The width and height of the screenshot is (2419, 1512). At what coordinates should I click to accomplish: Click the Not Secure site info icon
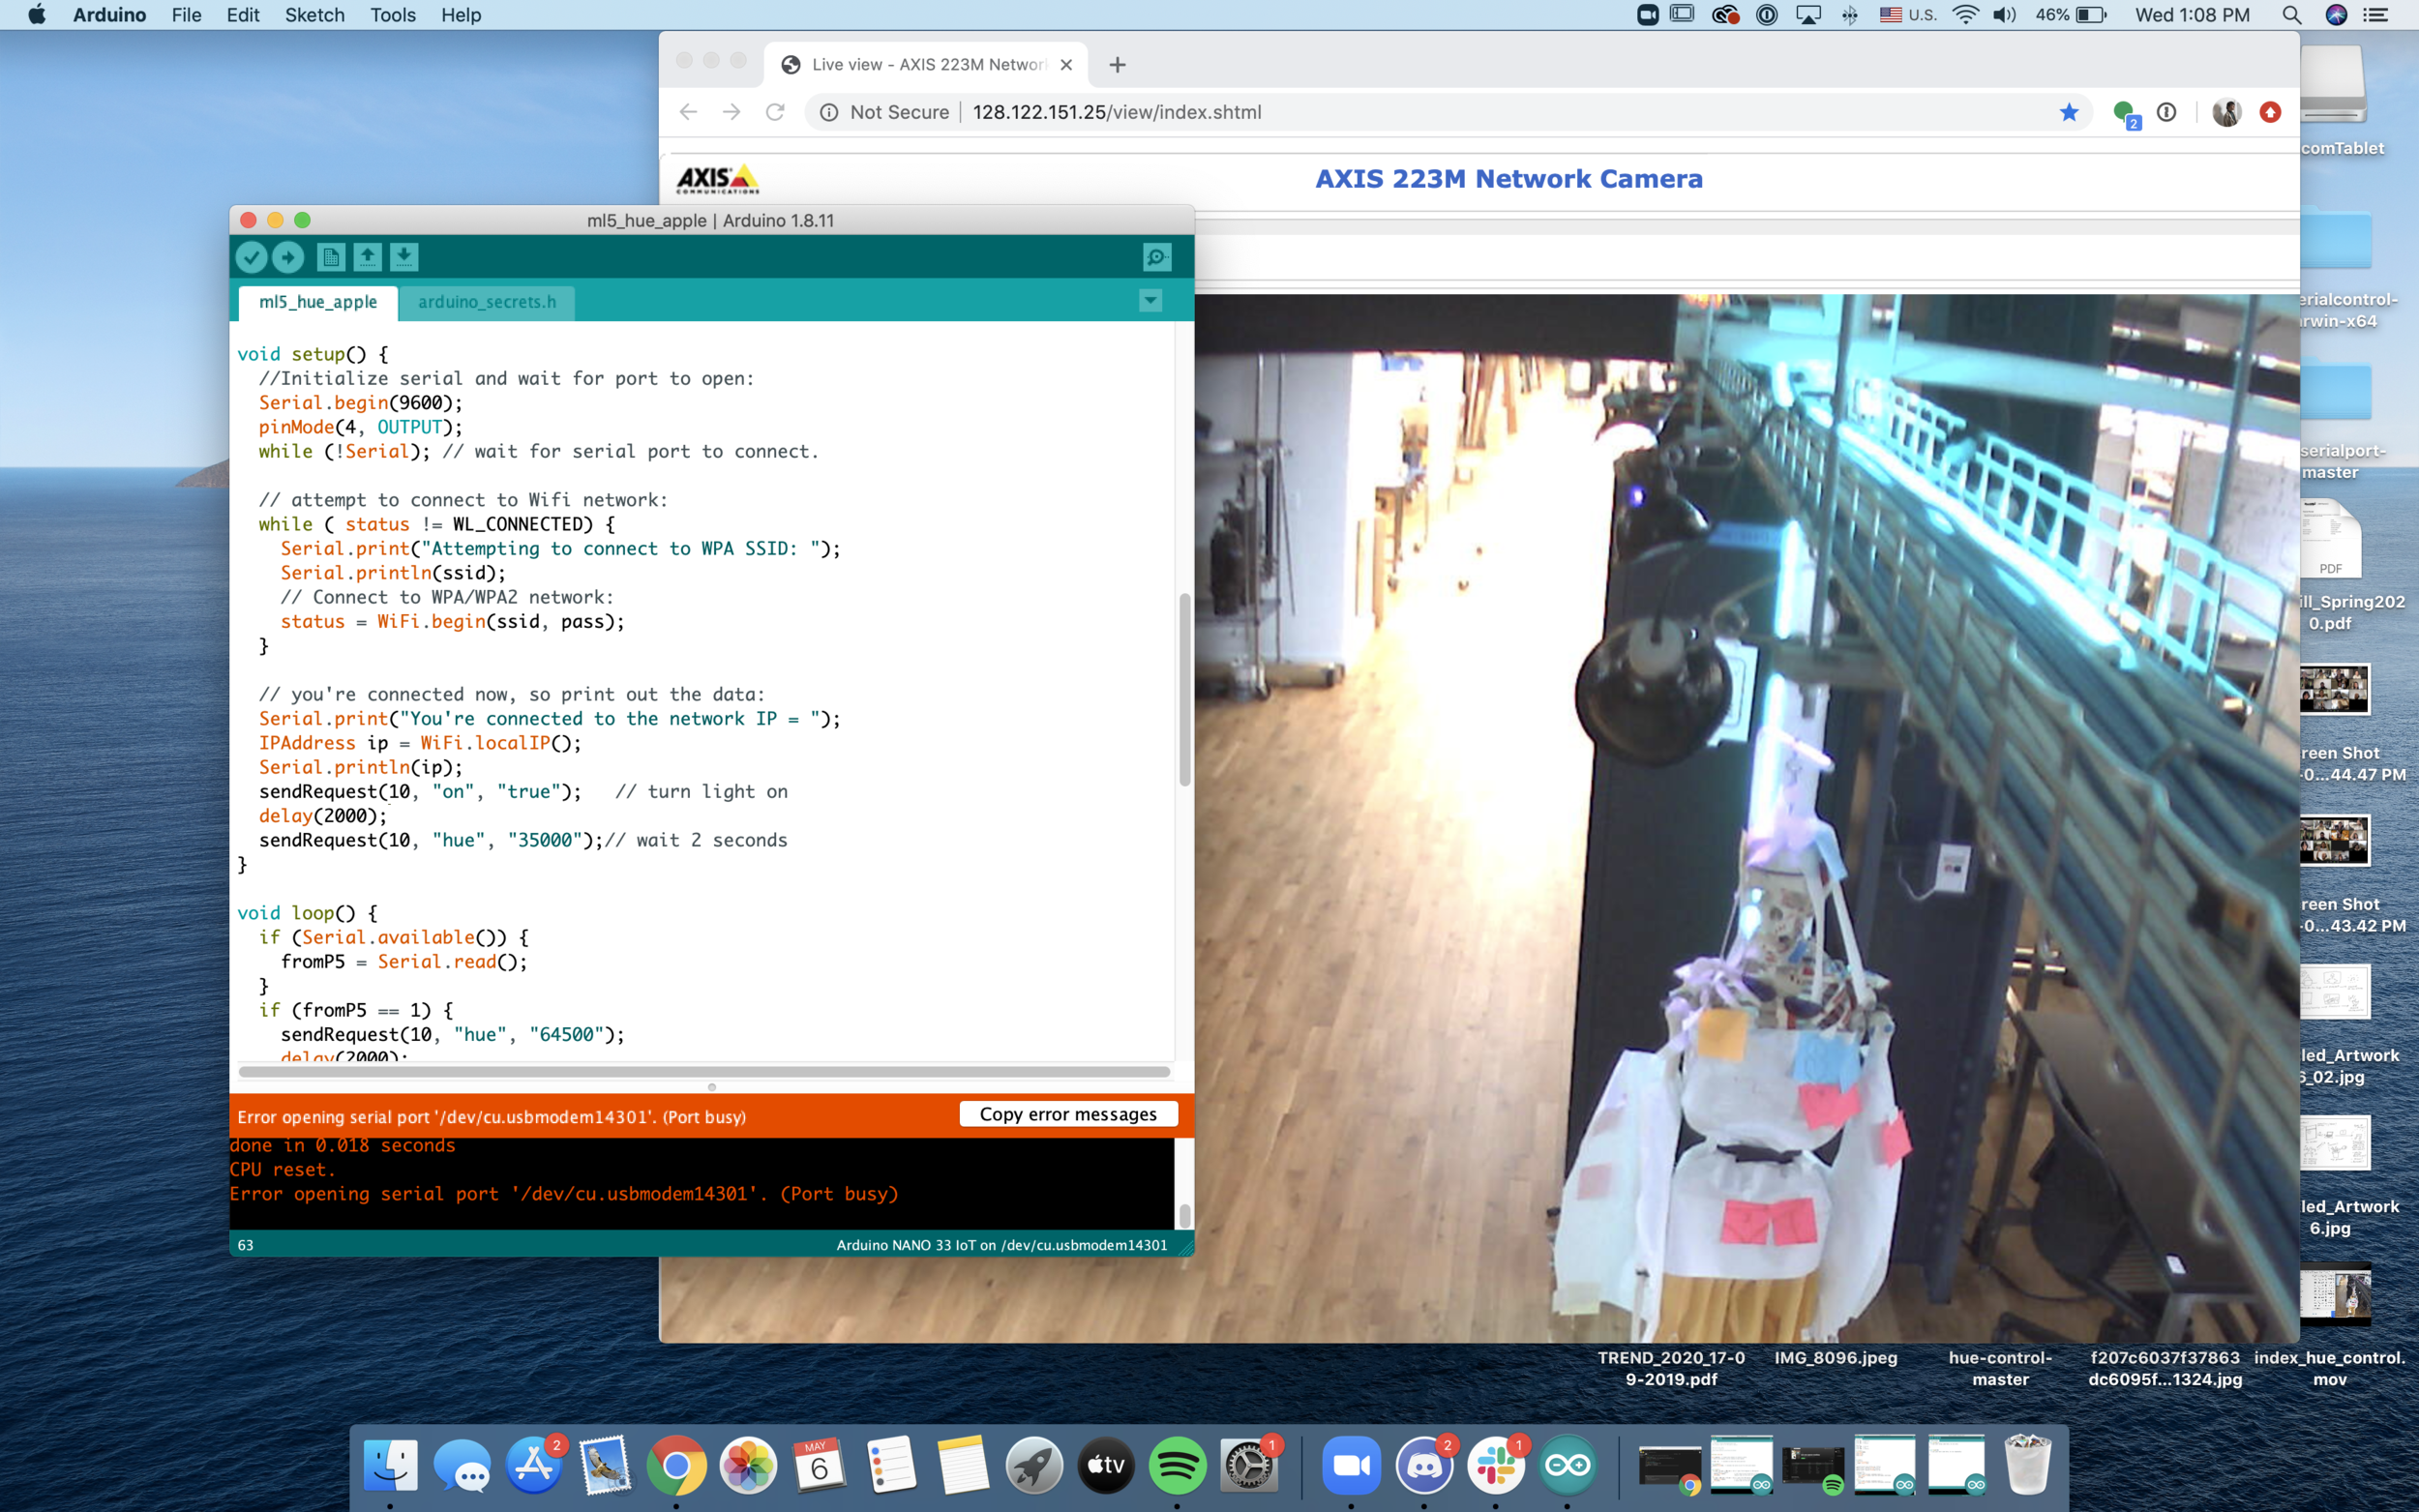click(x=829, y=112)
